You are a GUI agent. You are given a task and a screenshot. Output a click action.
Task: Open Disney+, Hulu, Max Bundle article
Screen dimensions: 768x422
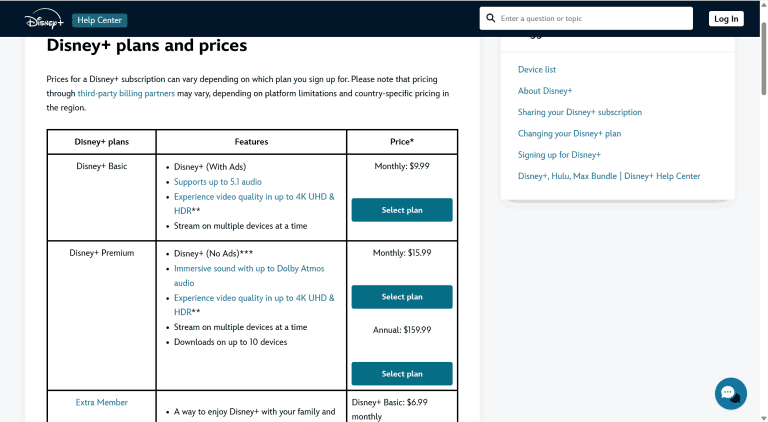pyautogui.click(x=609, y=176)
